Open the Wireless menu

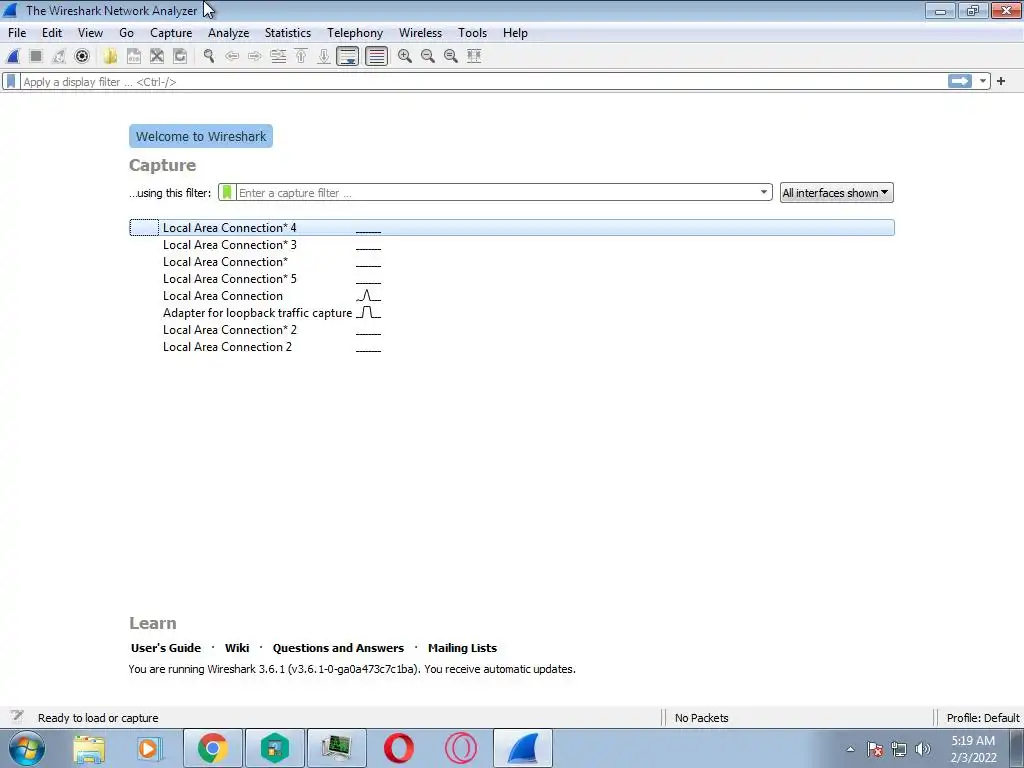(420, 33)
